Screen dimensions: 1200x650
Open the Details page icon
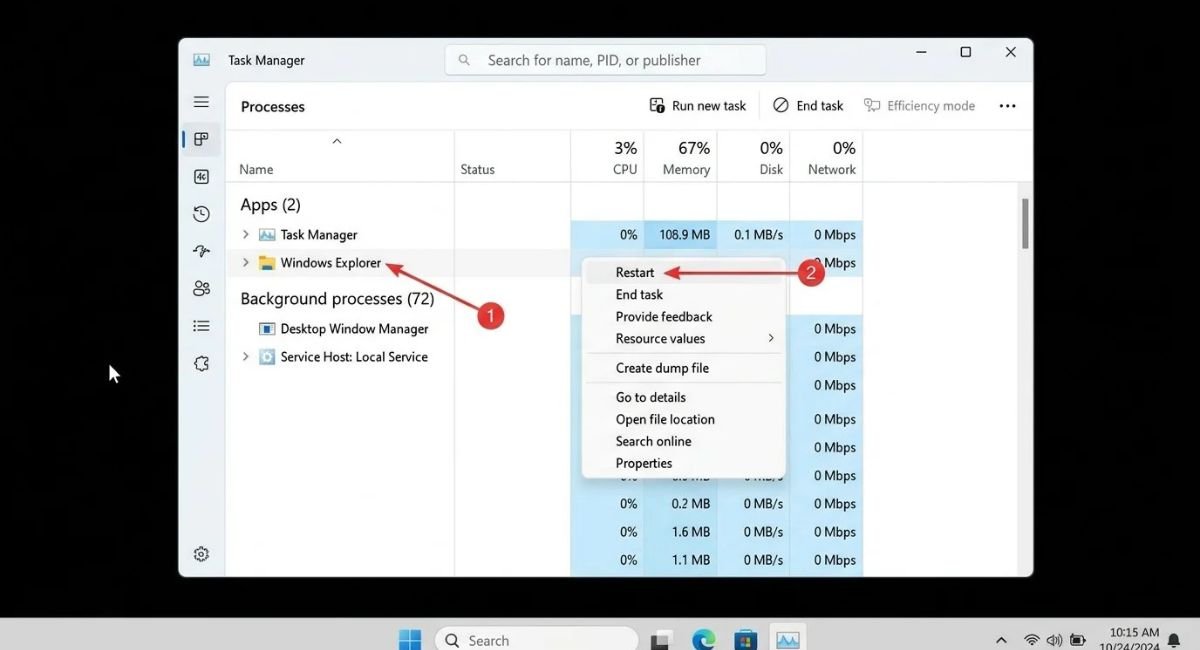click(201, 326)
